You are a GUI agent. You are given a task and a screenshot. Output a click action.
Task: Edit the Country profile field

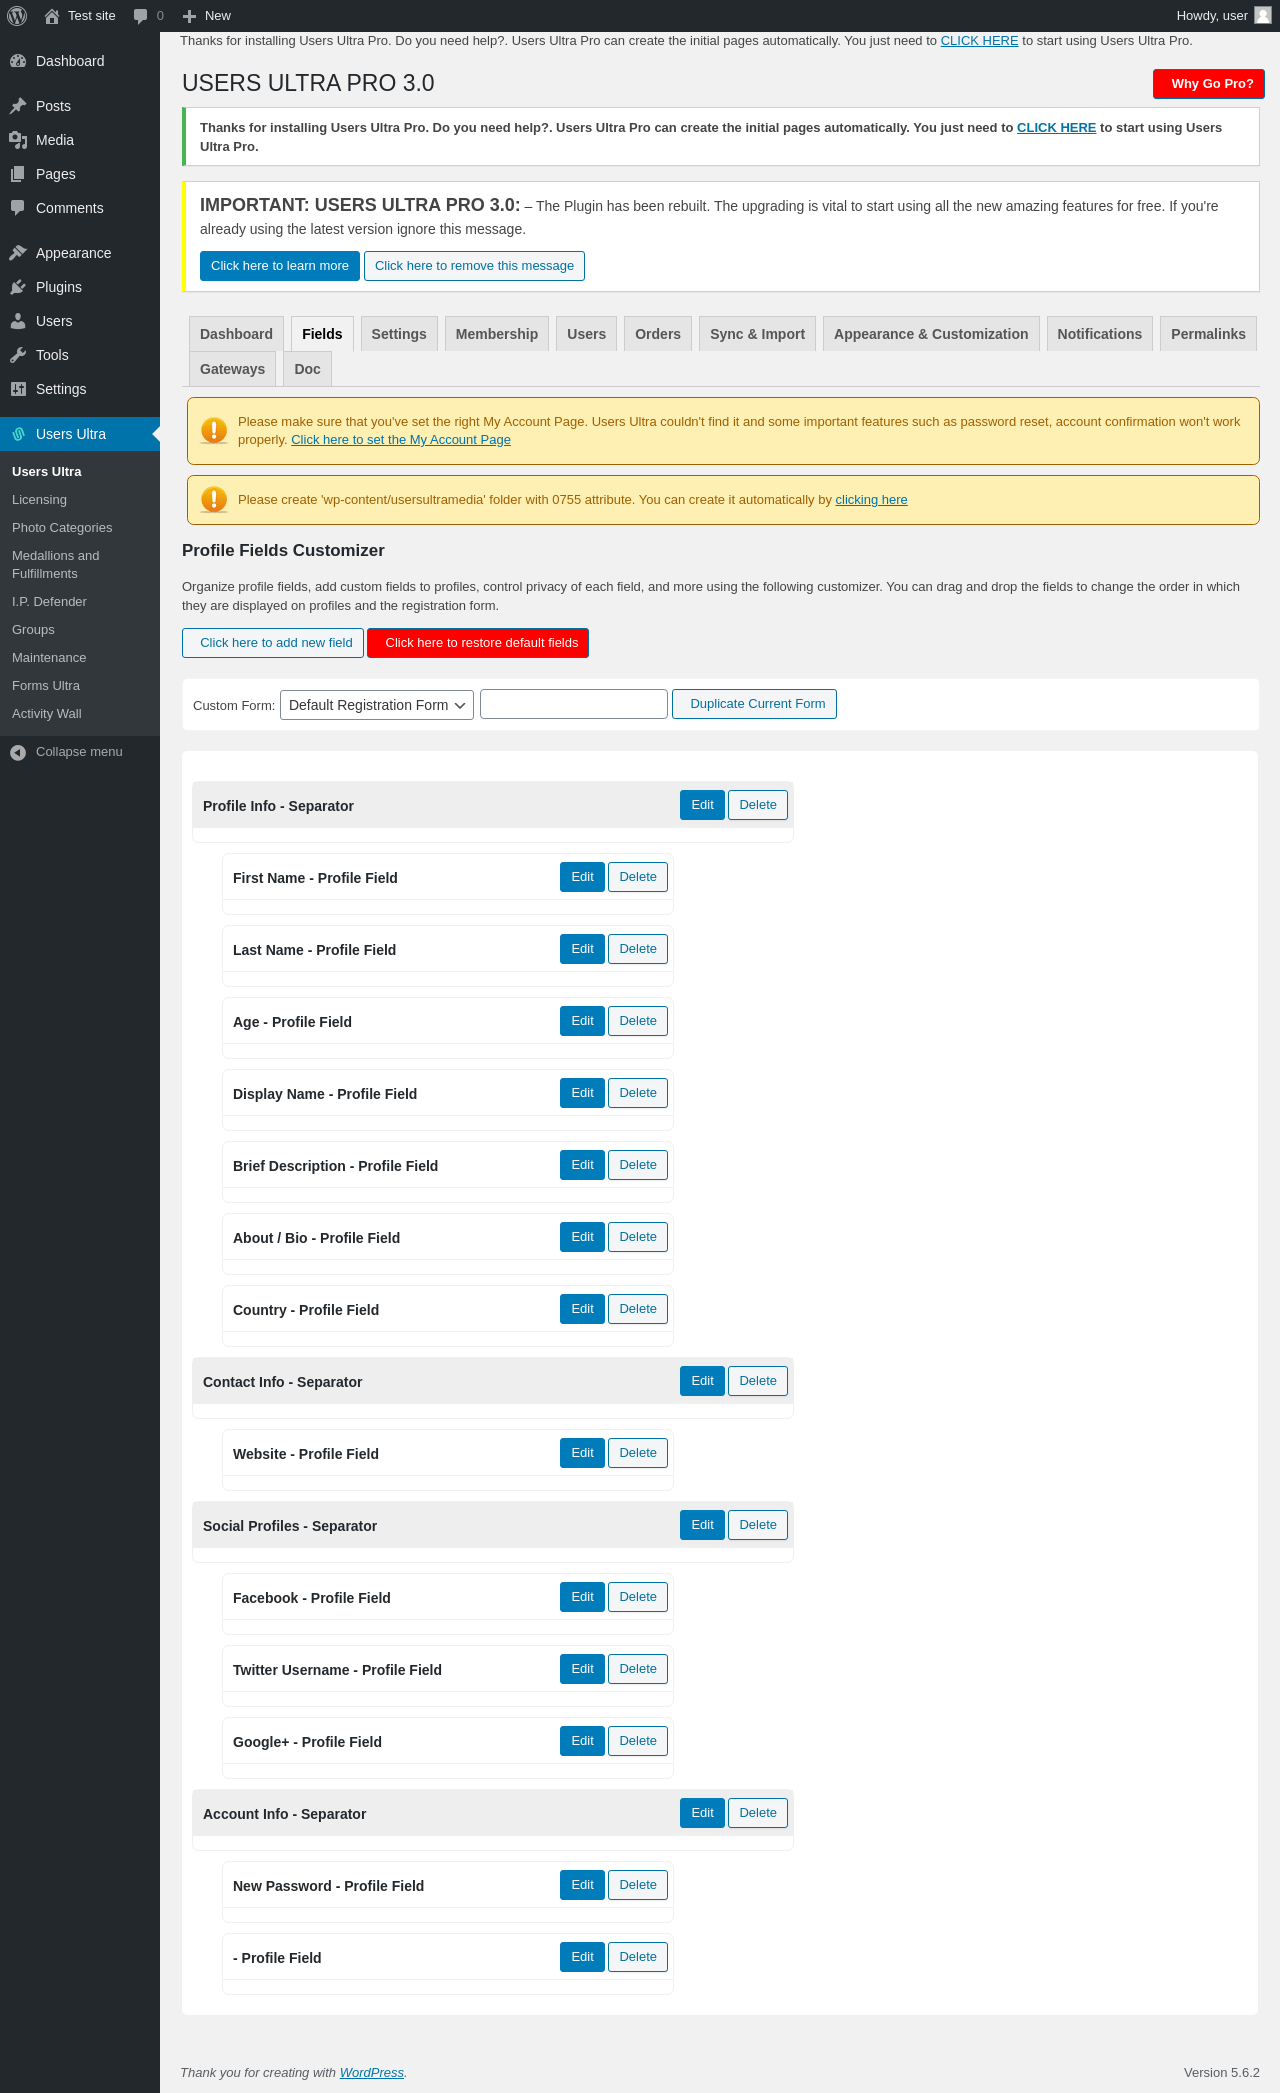(x=582, y=1309)
